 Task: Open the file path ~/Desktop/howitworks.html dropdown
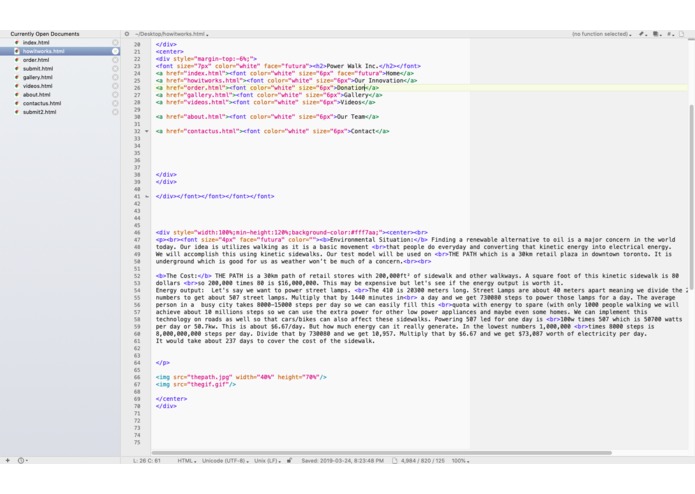pos(172,34)
